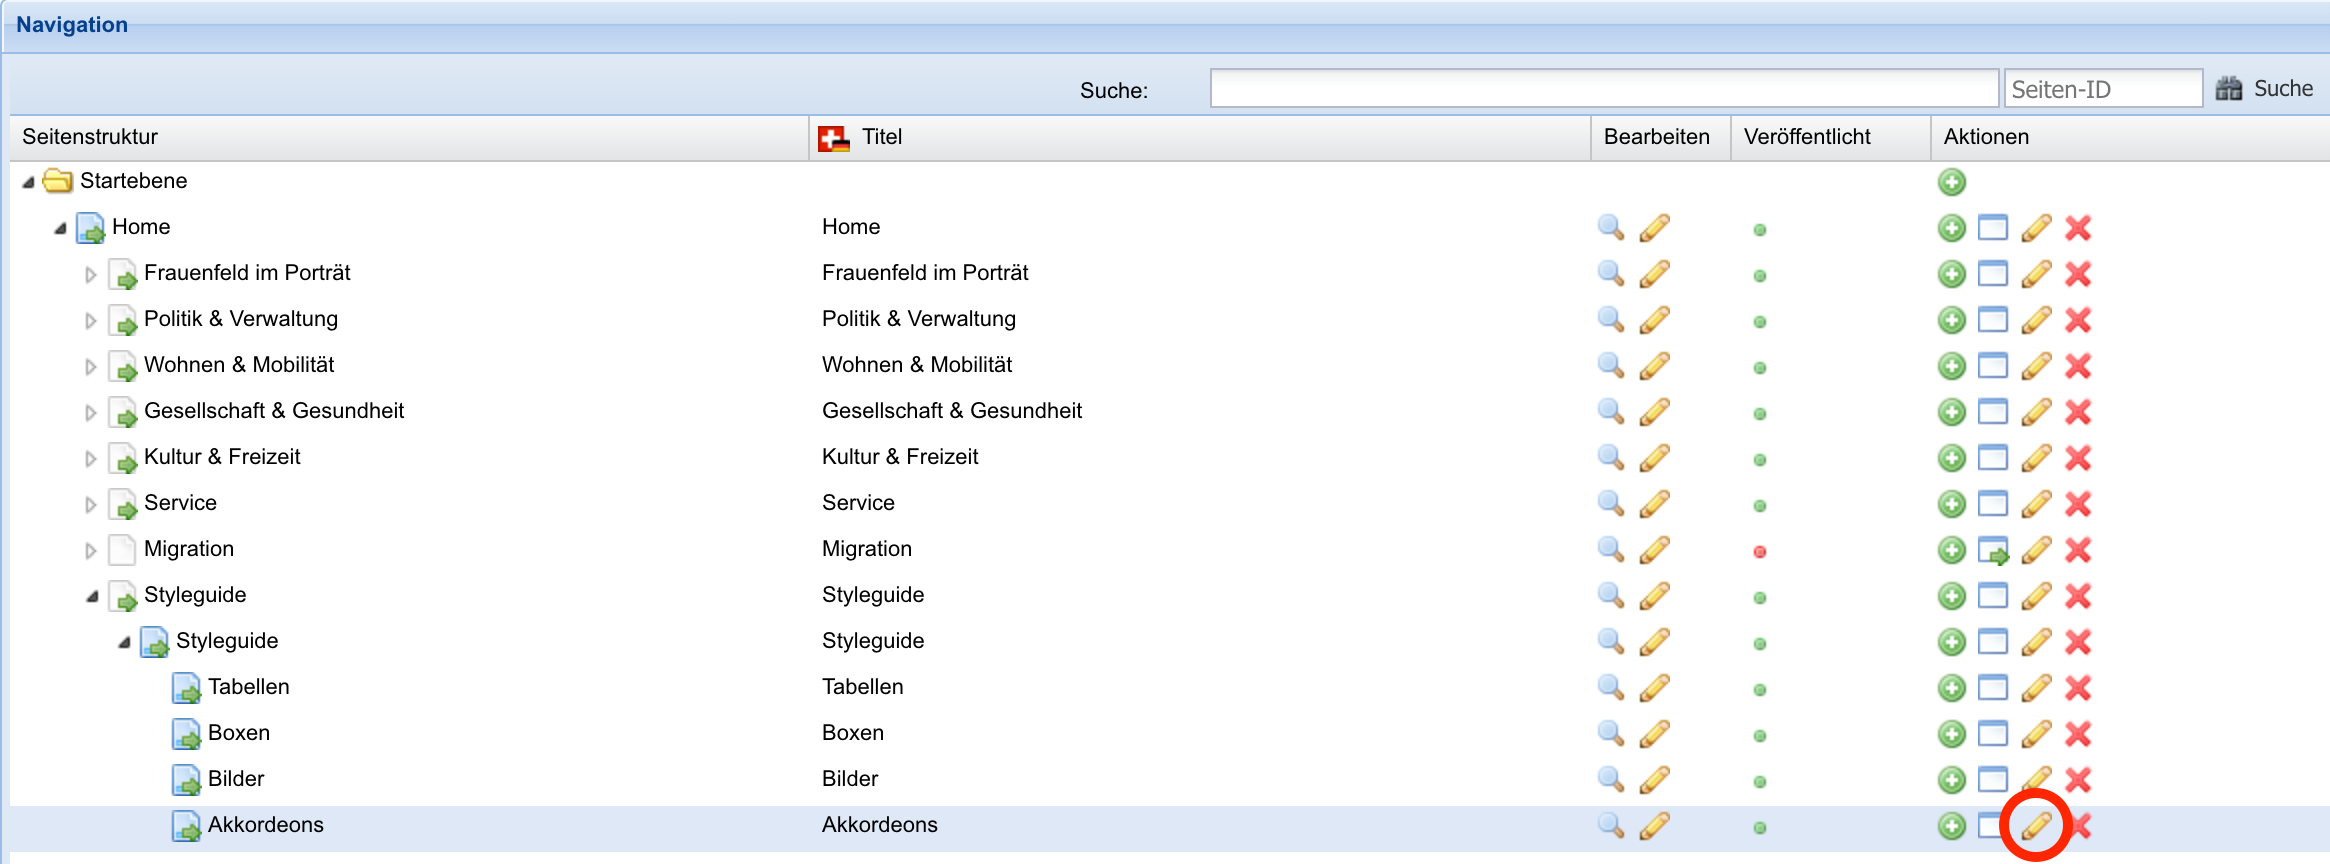Click the Seitenstruktur column header
This screenshot has width=2330, height=864.
pyautogui.click(x=409, y=138)
